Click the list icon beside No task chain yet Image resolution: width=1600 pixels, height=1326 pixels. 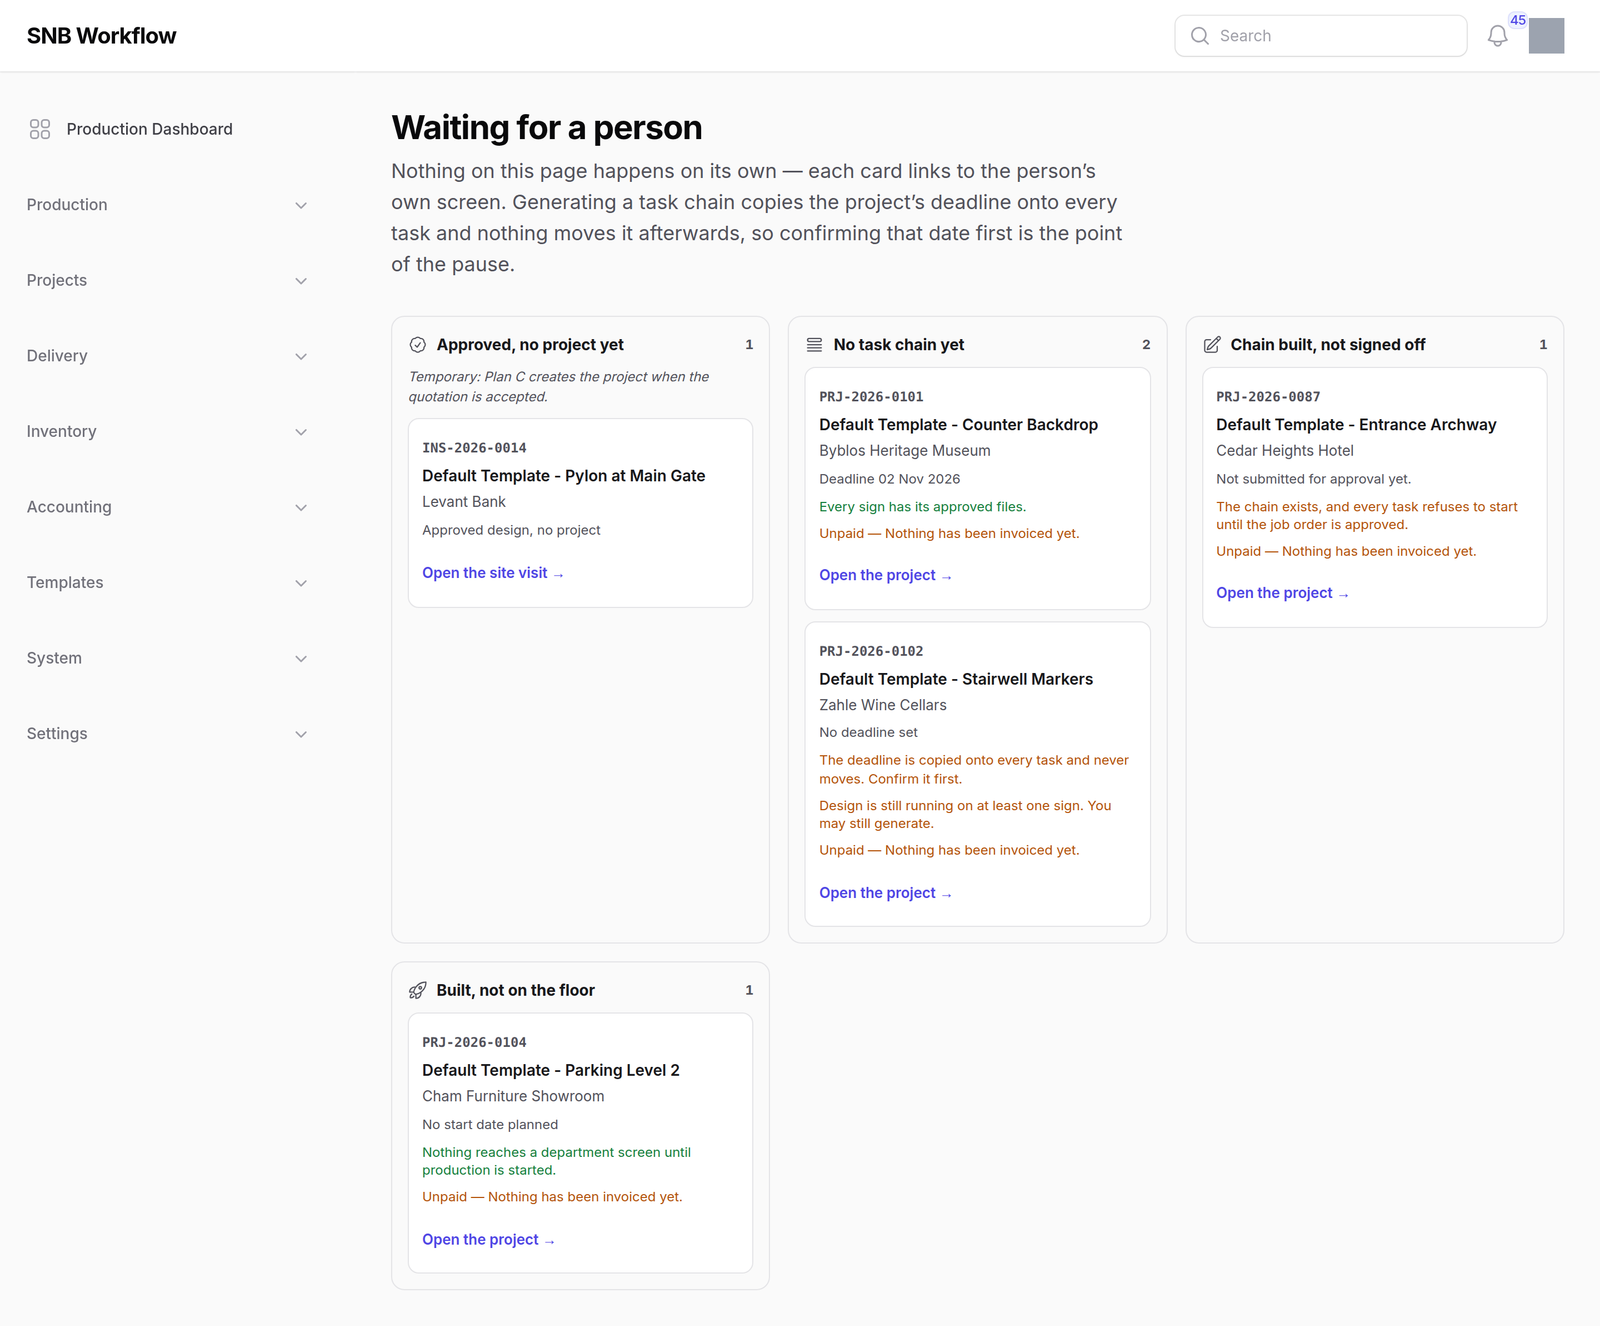[x=815, y=345]
